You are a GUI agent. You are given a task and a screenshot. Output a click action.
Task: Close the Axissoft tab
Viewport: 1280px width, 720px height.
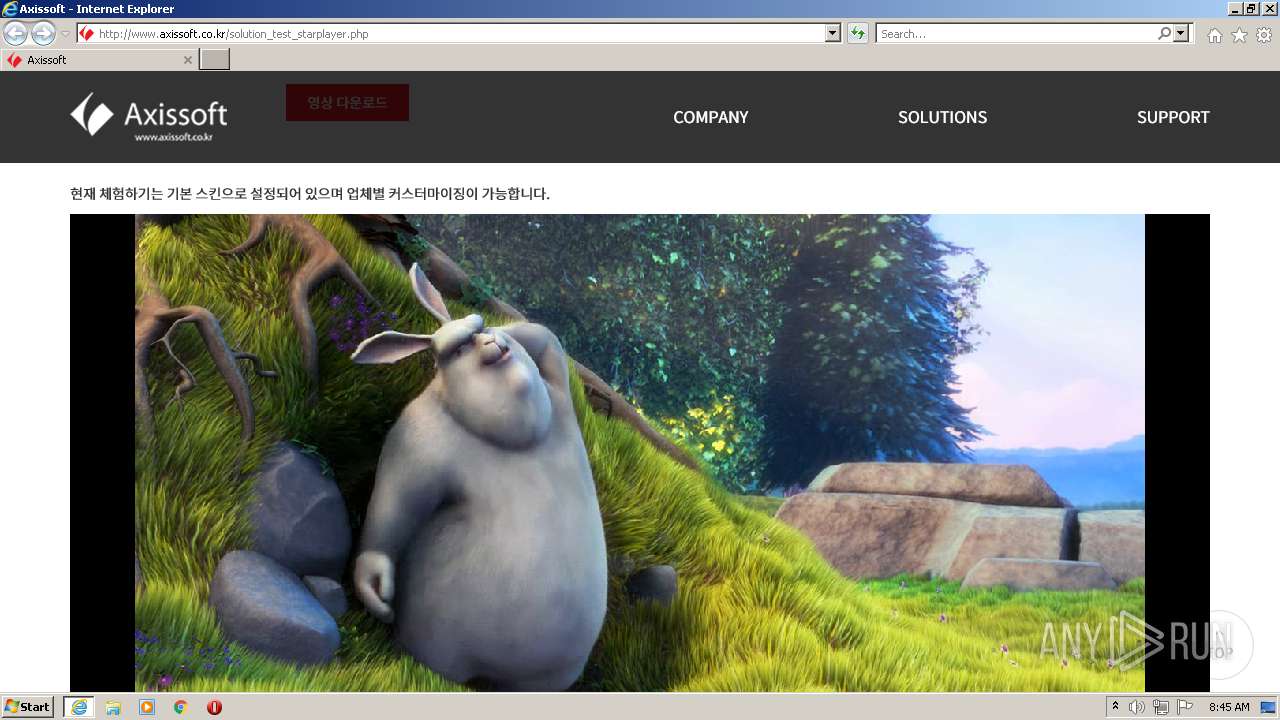click(x=187, y=60)
